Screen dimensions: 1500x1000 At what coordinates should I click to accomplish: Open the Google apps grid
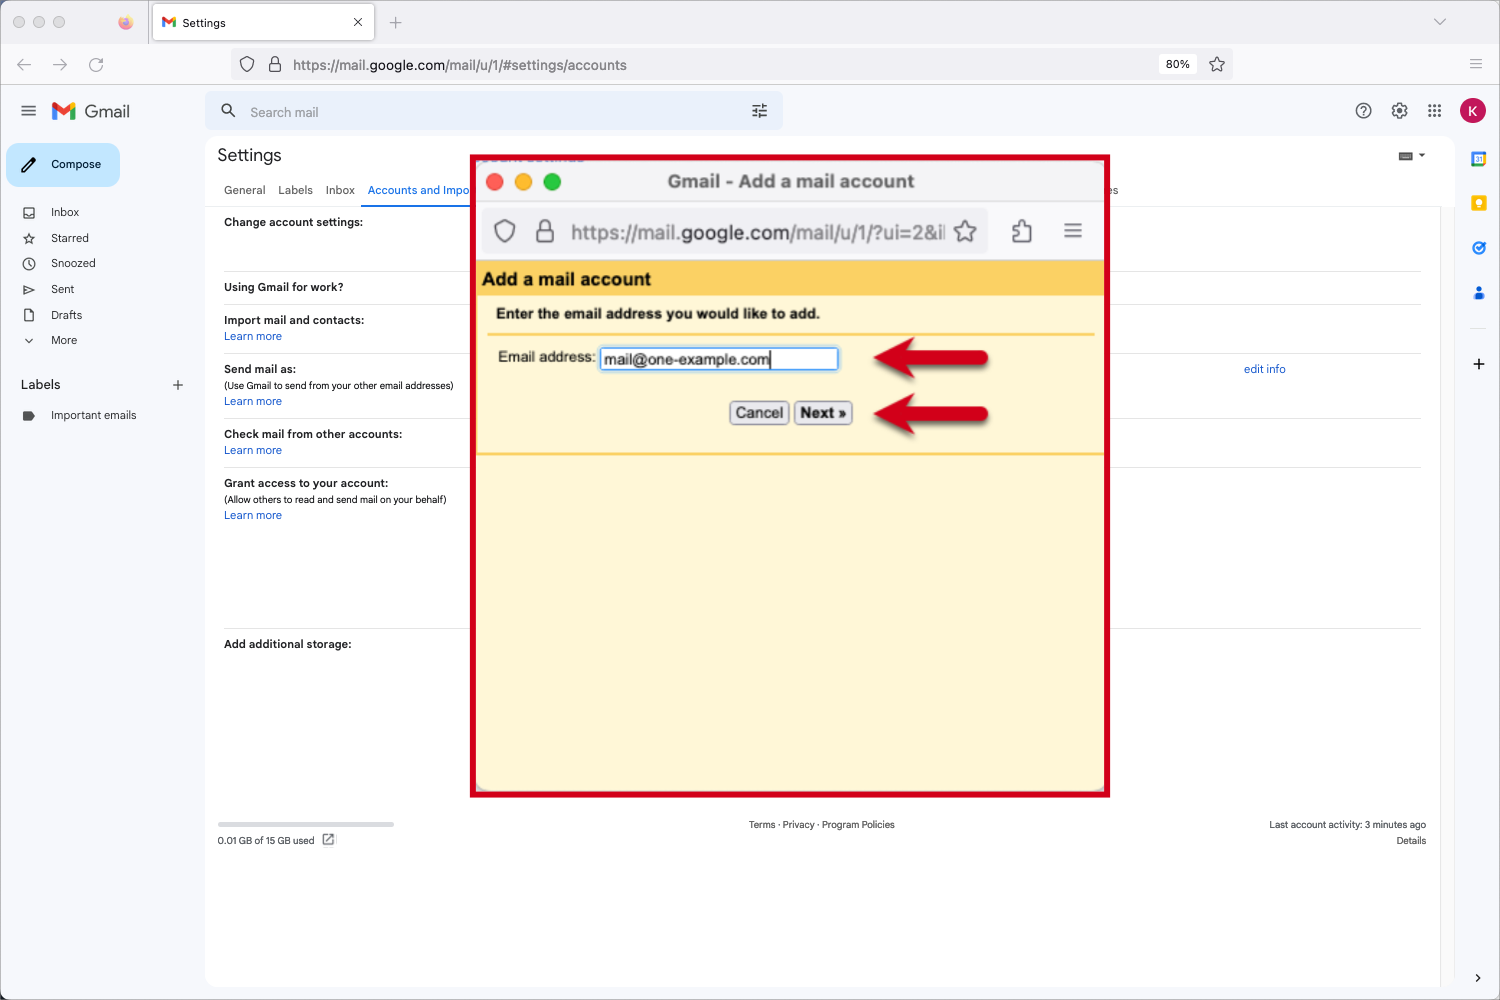click(x=1434, y=111)
